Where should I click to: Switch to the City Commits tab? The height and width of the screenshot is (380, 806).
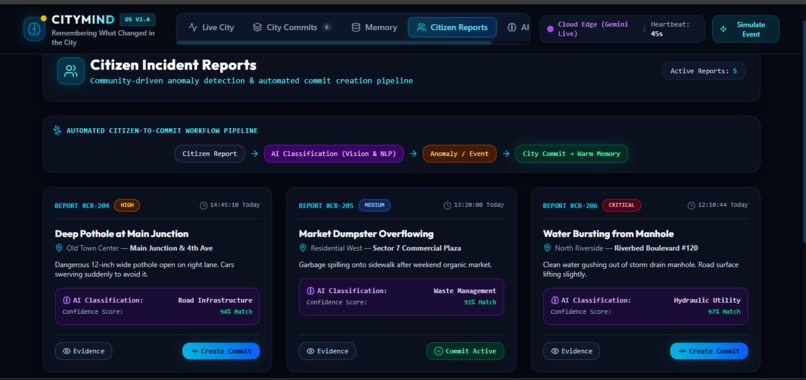coord(292,27)
